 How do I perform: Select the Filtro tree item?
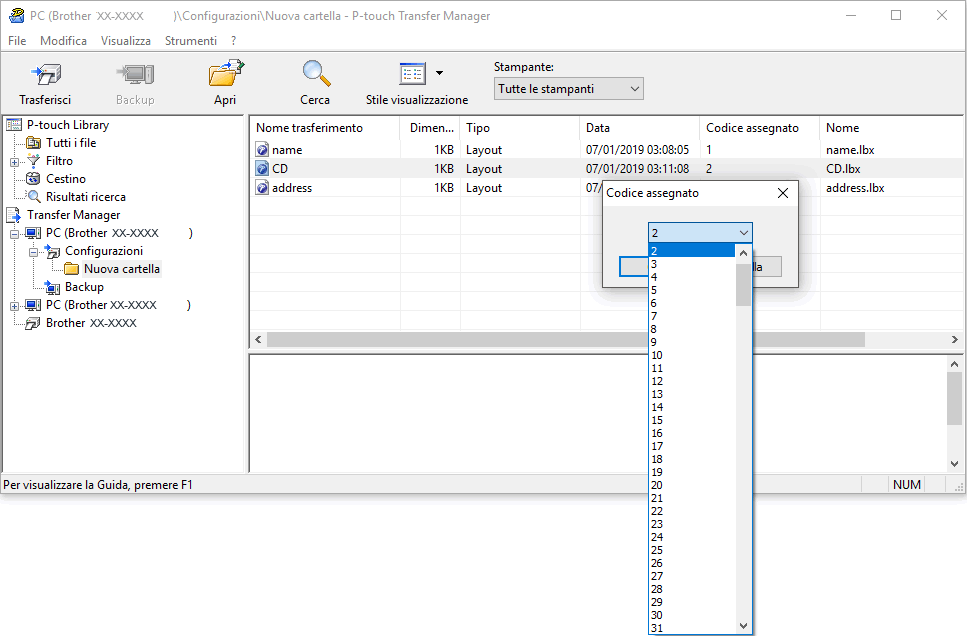59,160
